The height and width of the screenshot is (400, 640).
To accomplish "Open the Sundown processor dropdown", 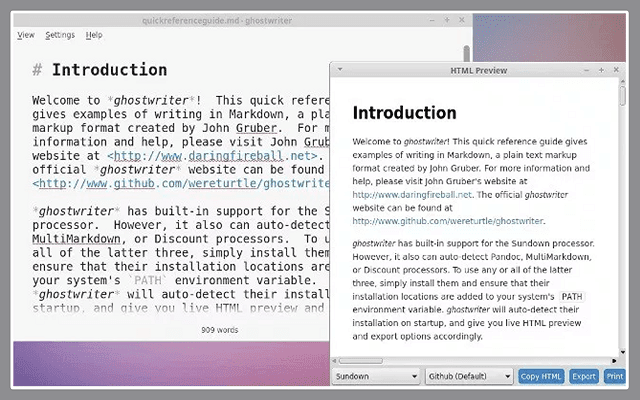I will click(x=376, y=377).
